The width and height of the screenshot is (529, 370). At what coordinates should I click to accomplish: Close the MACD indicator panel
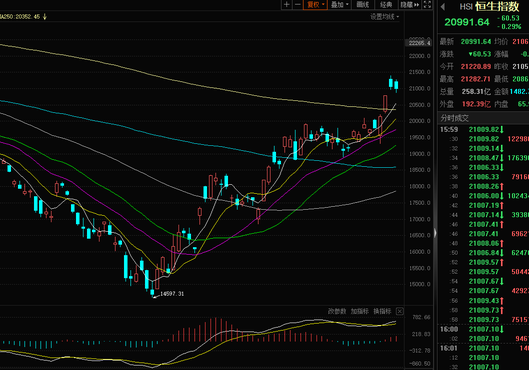point(399,311)
